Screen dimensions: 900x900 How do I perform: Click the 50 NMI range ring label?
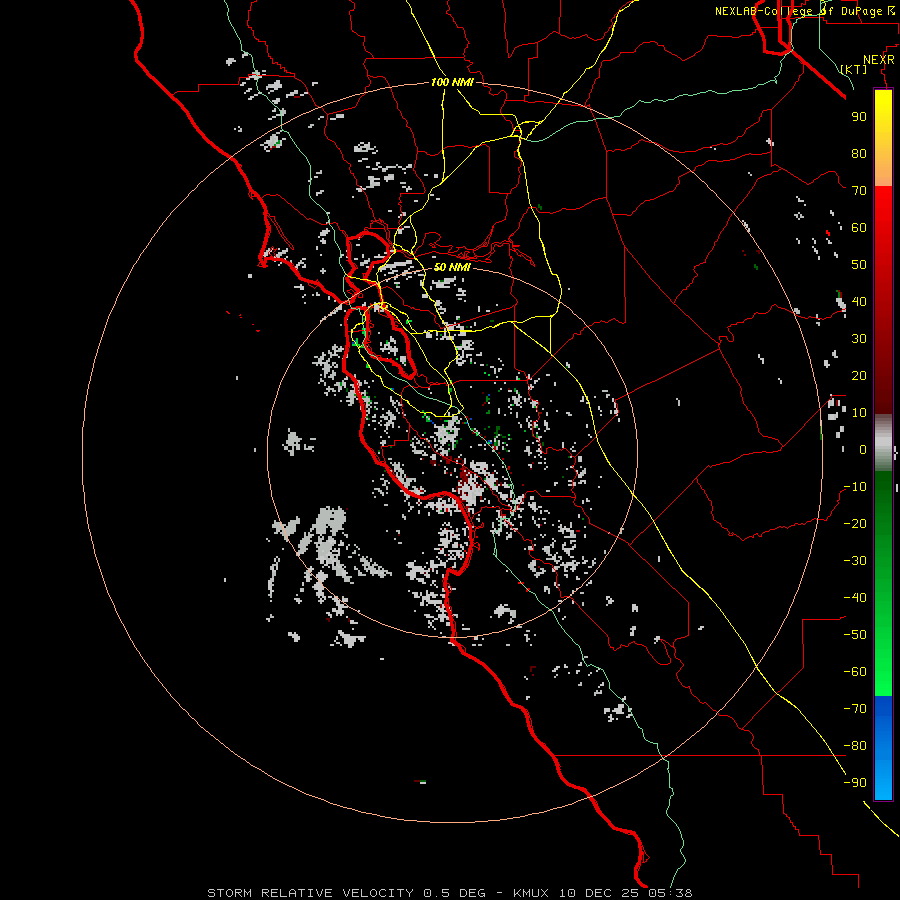pos(452,267)
